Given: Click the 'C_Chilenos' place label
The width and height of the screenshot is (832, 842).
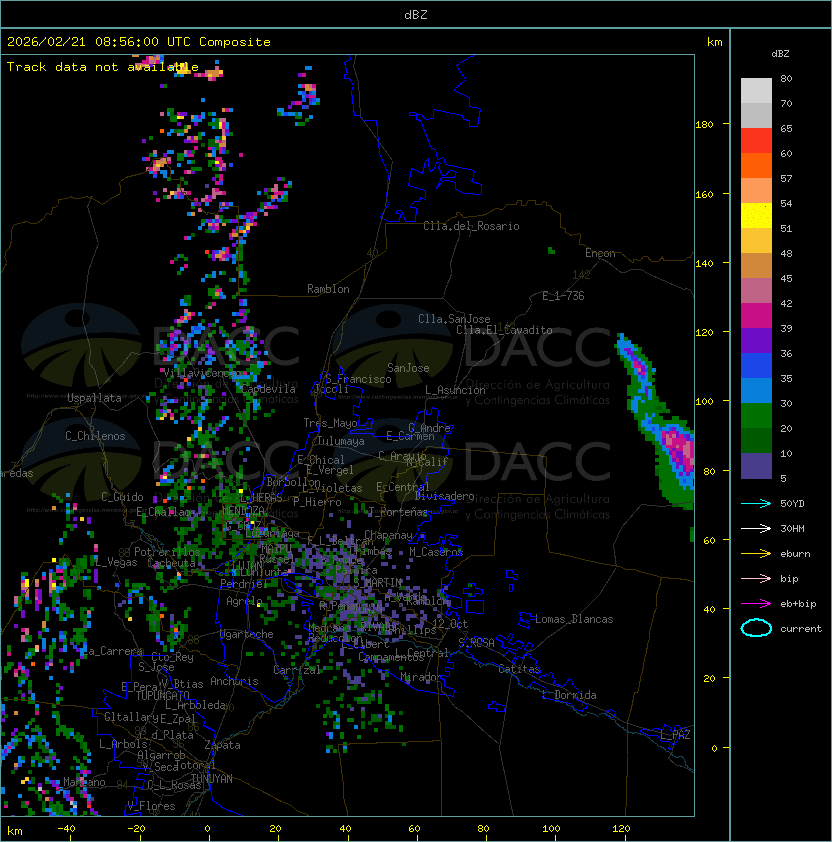Looking at the screenshot, I should (95, 436).
